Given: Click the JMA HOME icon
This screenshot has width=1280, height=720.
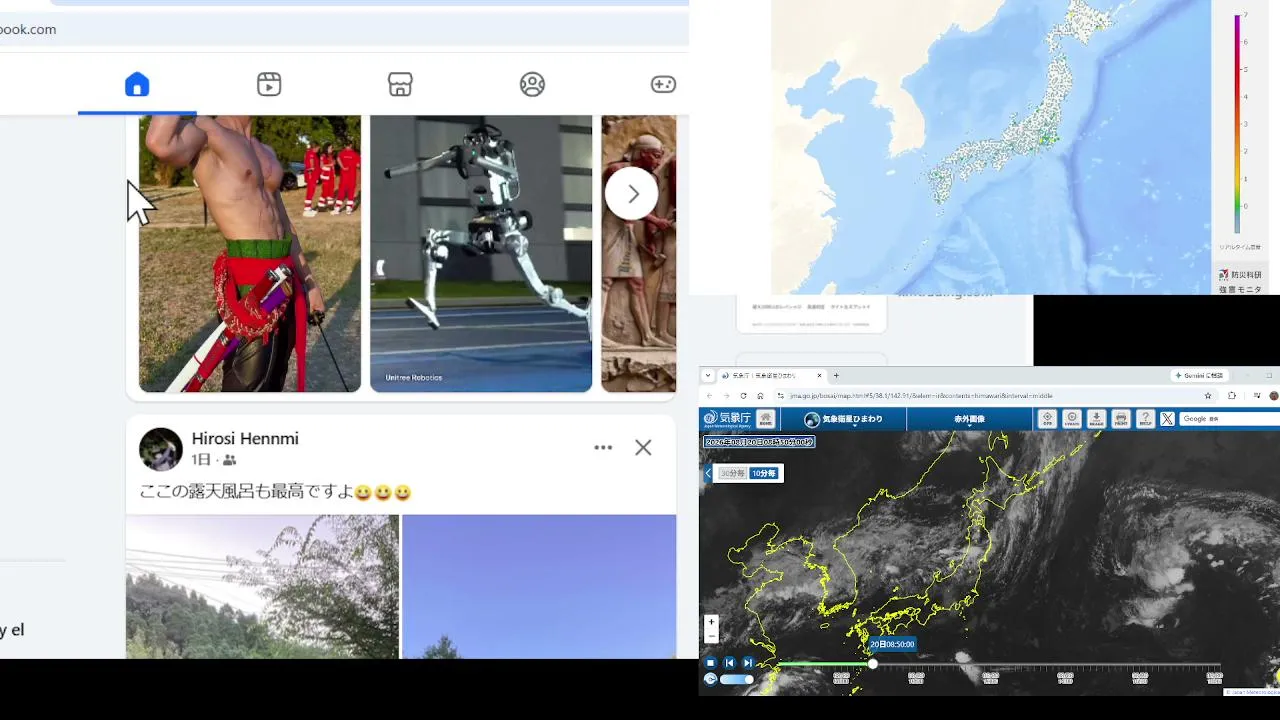Looking at the screenshot, I should point(765,419).
